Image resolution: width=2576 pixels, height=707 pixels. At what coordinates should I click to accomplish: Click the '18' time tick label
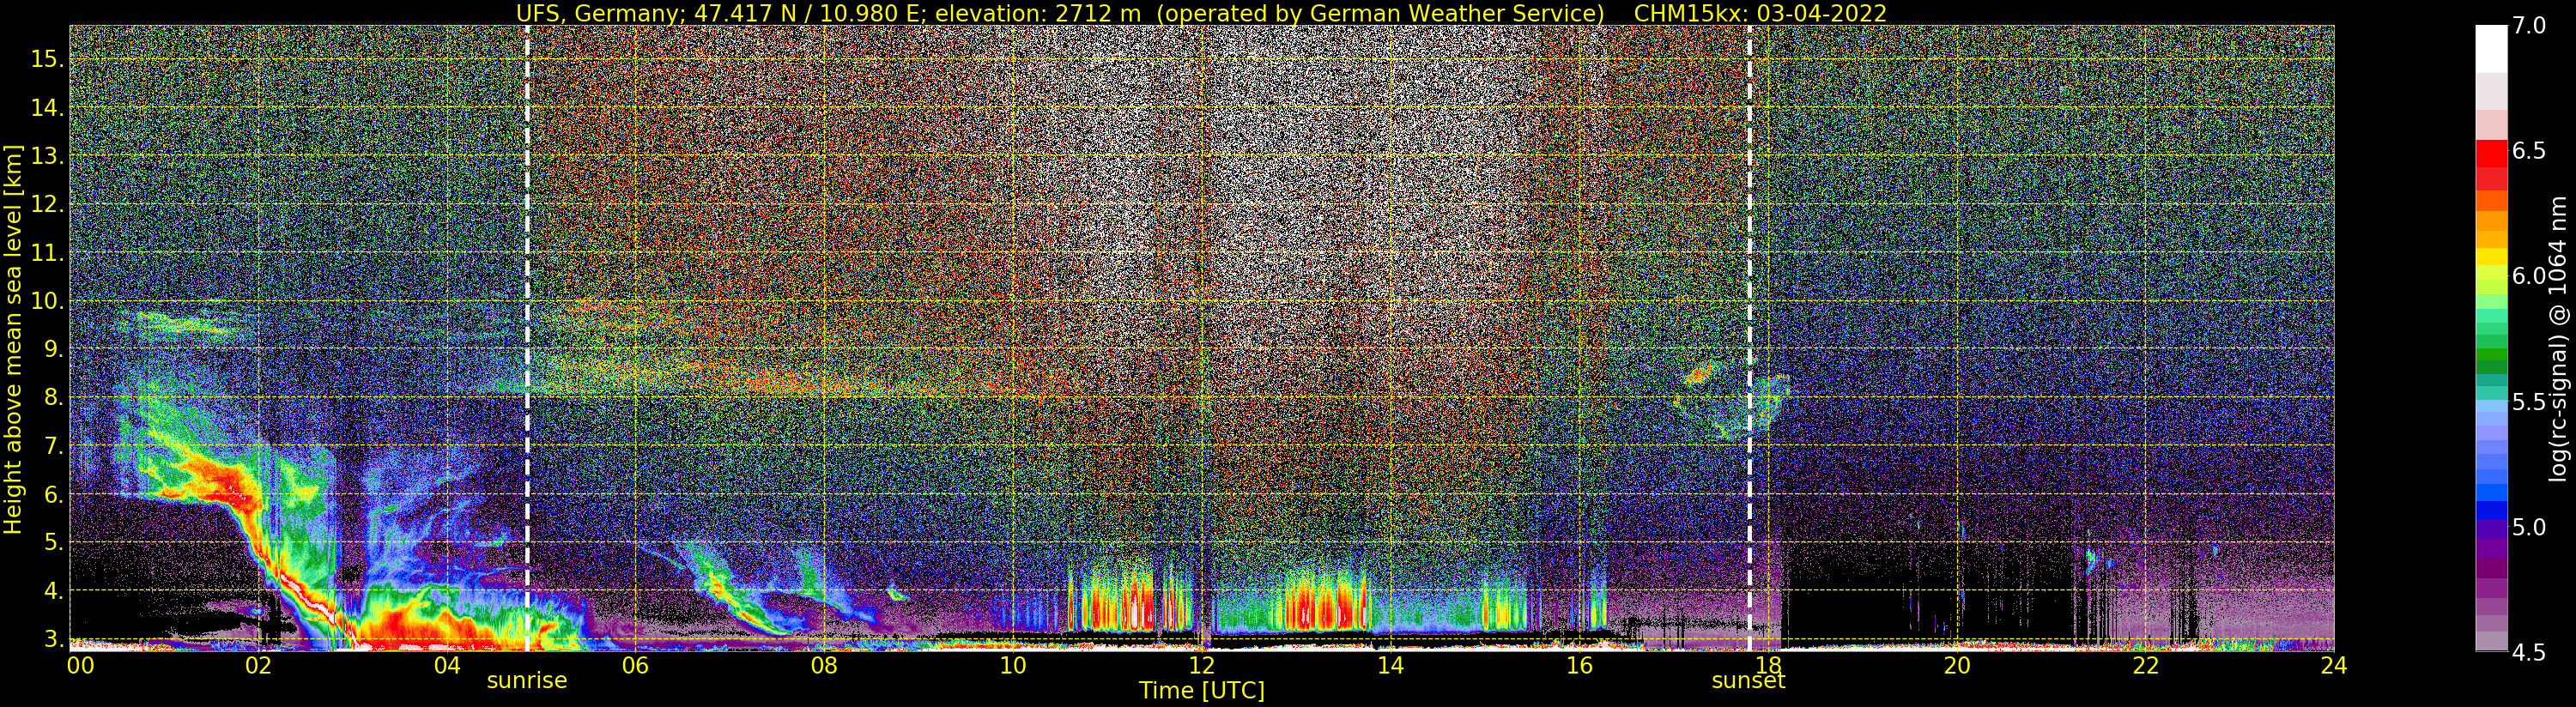pyautogui.click(x=1768, y=666)
